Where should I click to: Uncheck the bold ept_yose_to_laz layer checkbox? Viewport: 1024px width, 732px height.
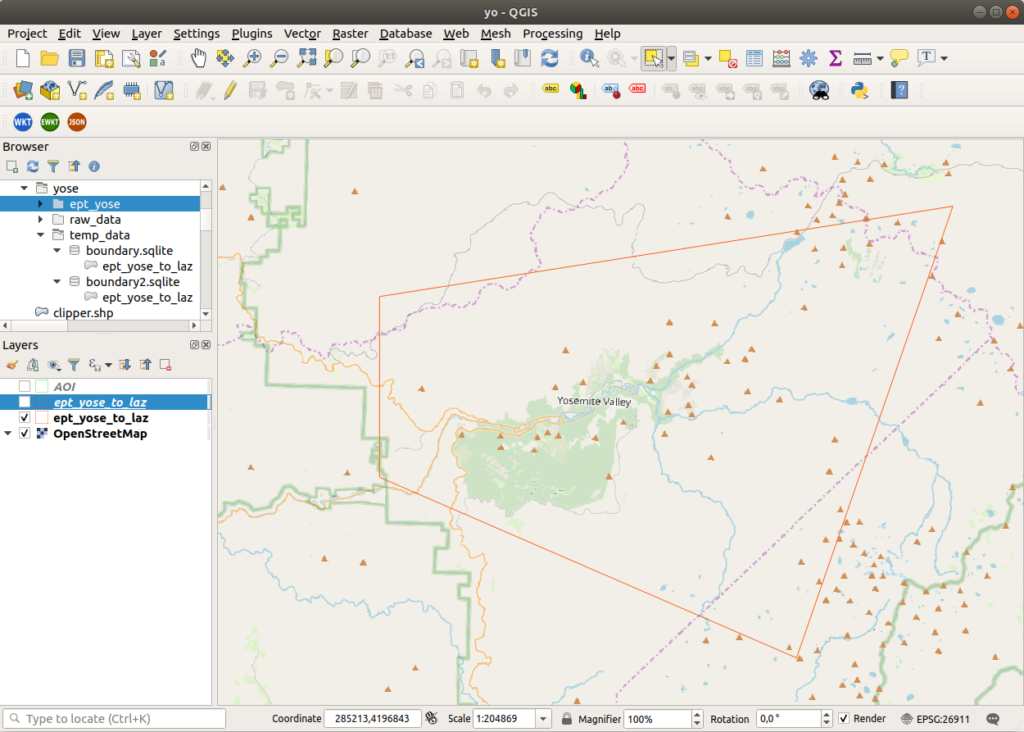[x=24, y=417]
